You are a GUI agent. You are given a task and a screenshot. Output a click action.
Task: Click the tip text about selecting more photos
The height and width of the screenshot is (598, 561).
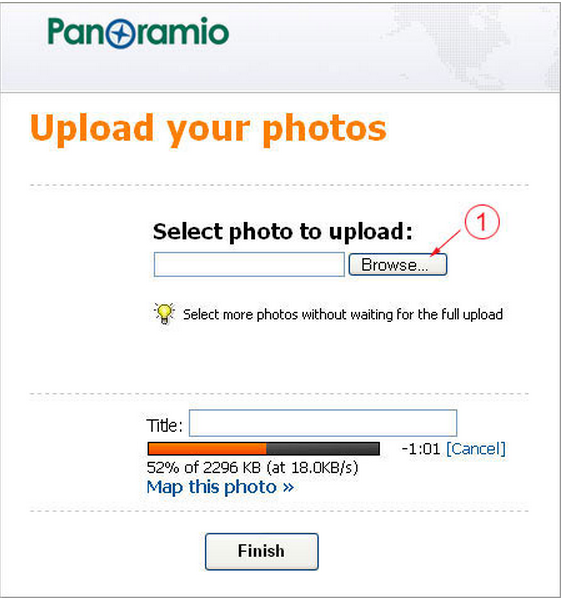point(343,315)
